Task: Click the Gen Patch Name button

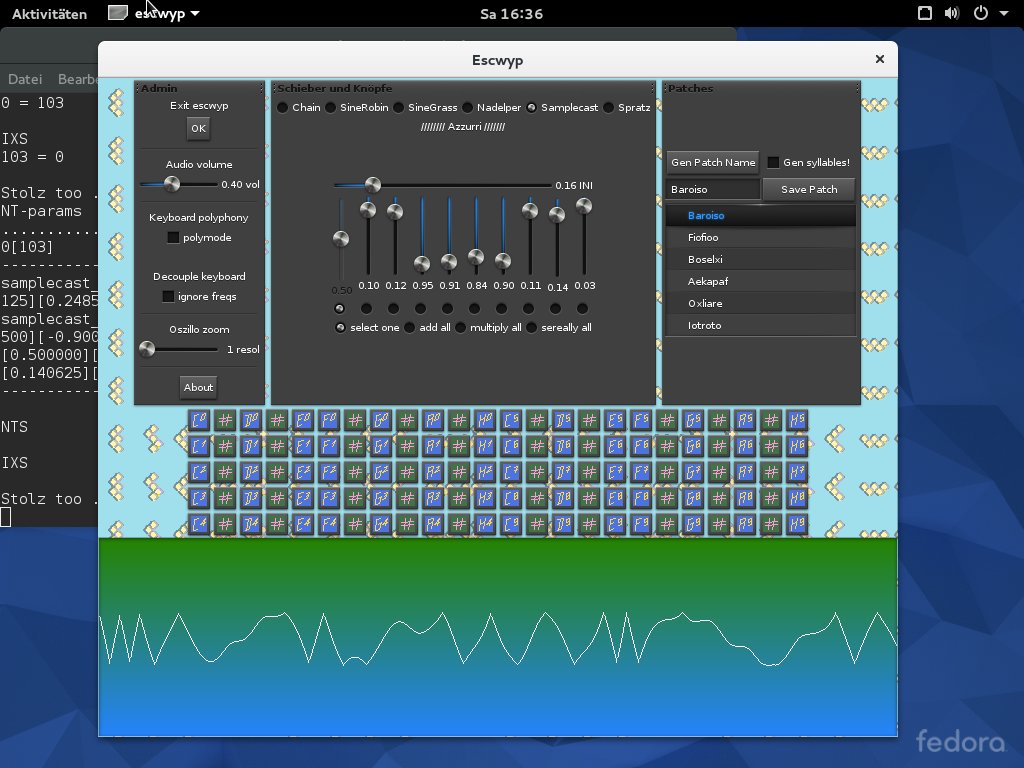Action: (x=713, y=162)
